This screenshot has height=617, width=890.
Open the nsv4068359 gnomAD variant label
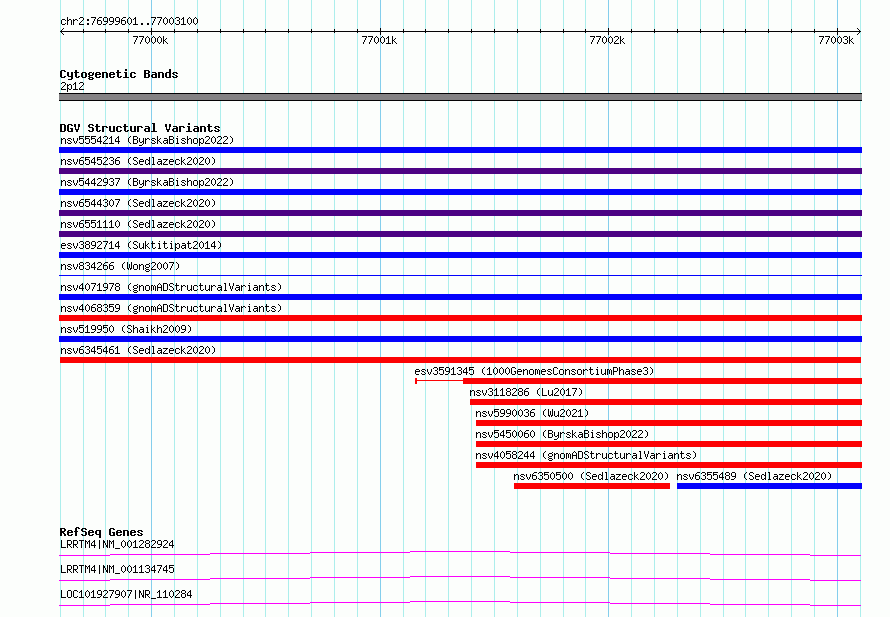[x=171, y=308]
